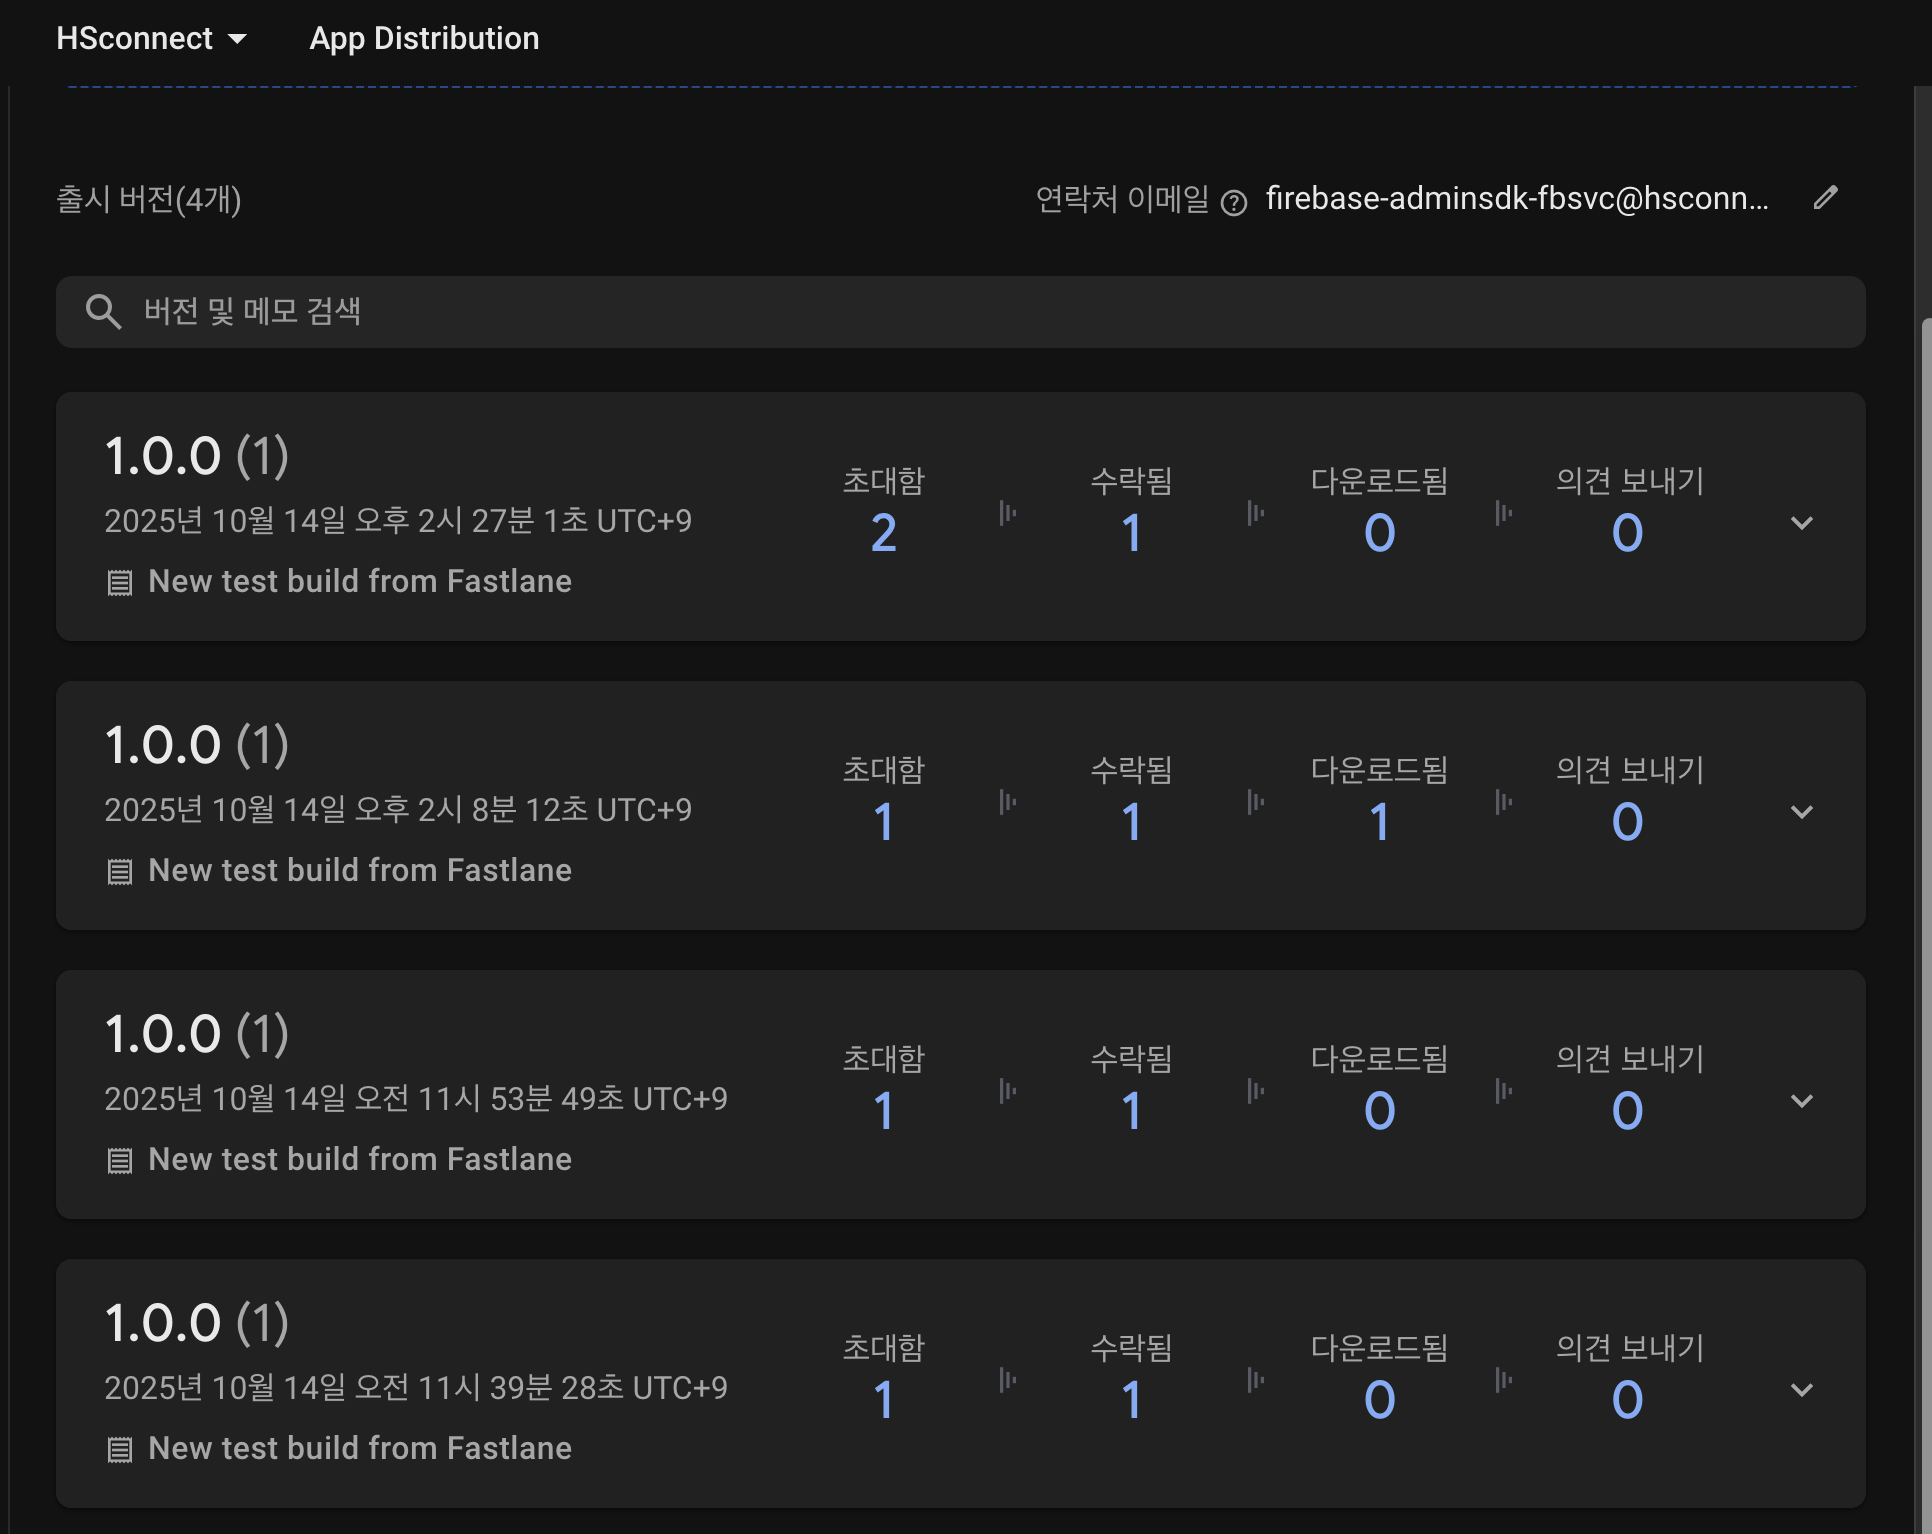Click release notes icon of 2시 27분 build
1932x1534 pixels.
[120, 583]
